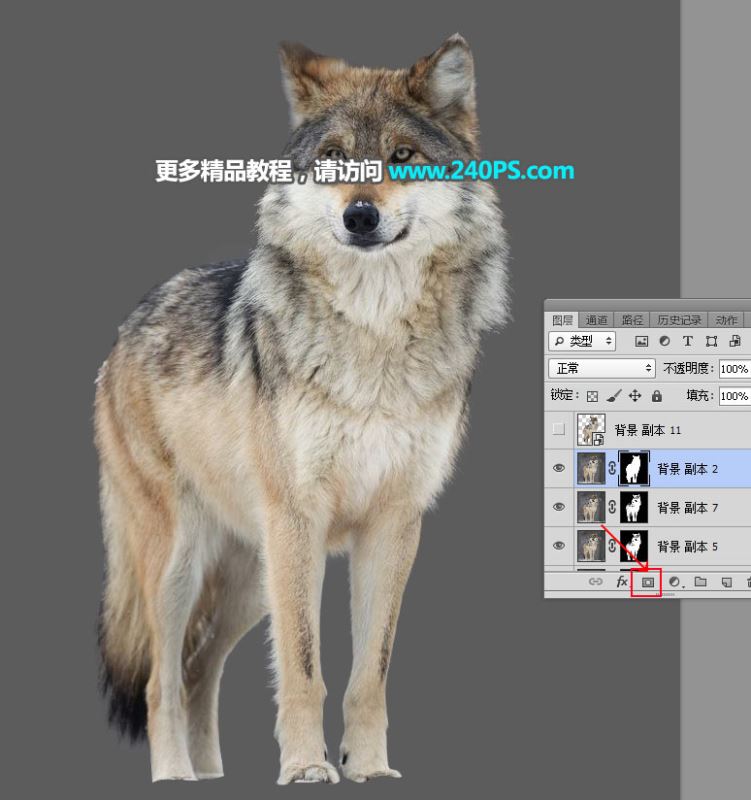Select 背景 副本 5 layer mask thumbnail
751x800 pixels.
[x=634, y=546]
